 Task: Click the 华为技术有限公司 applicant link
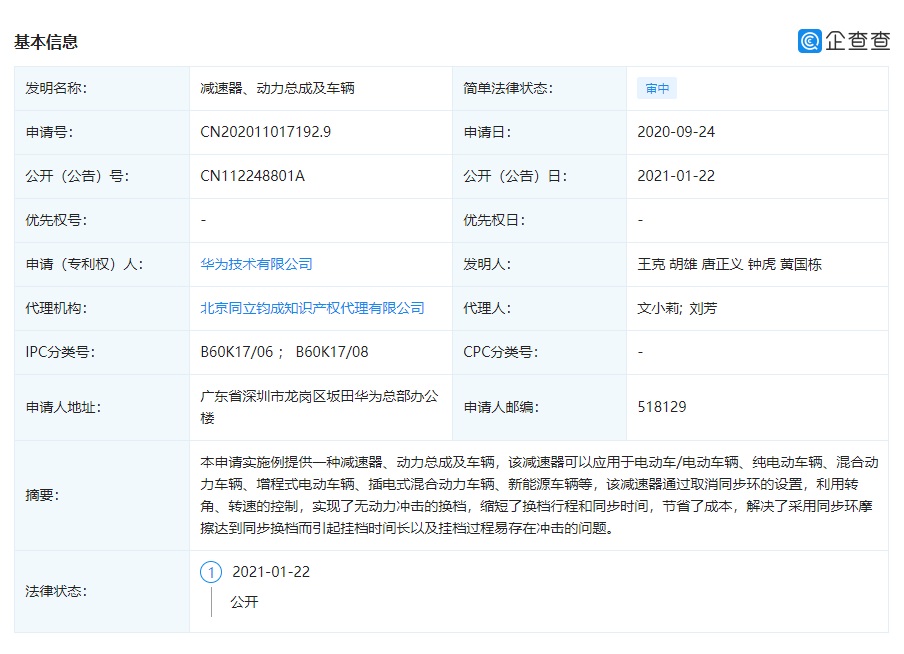pyautogui.click(x=260, y=264)
